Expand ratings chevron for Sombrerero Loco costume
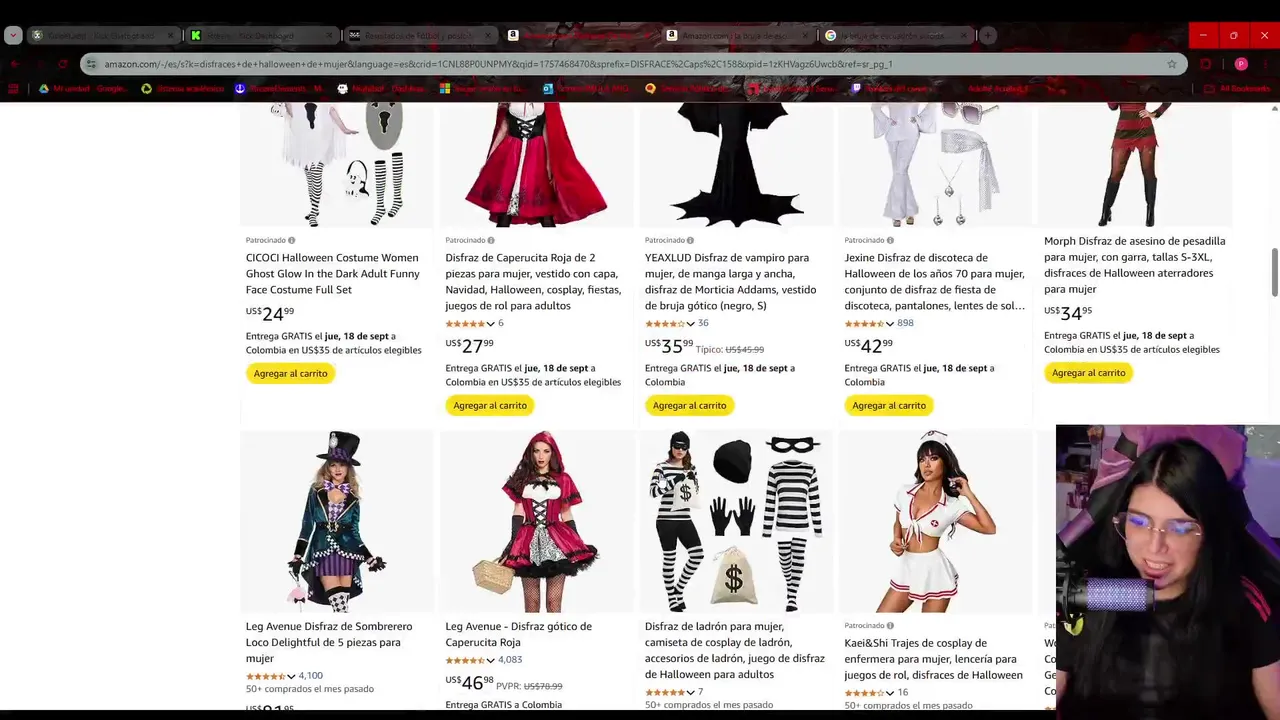1280x720 pixels. coord(291,677)
